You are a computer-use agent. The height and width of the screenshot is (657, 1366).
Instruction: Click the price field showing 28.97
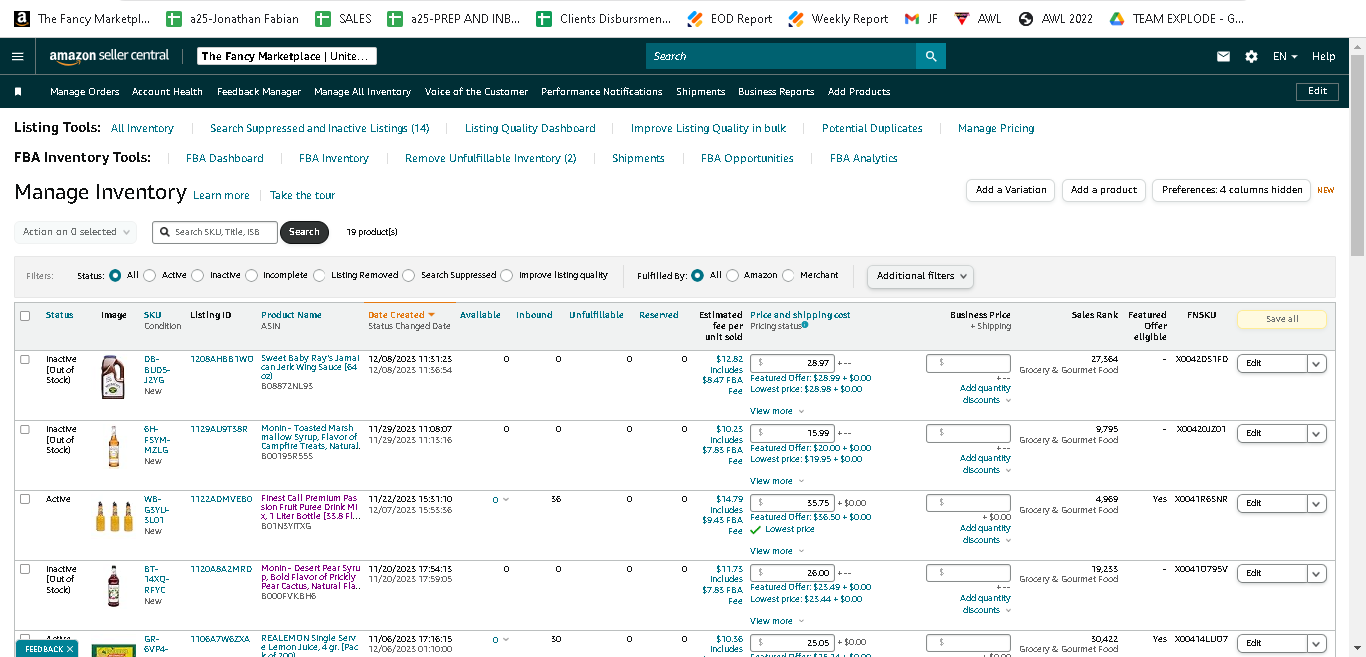792,363
